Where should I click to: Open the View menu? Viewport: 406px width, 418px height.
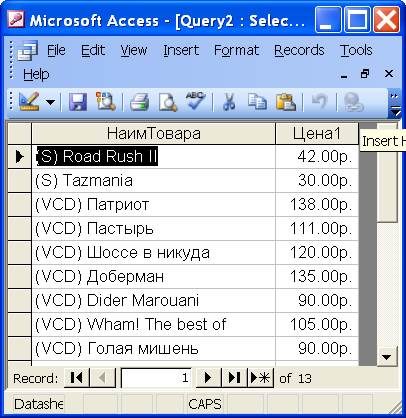[x=134, y=50]
